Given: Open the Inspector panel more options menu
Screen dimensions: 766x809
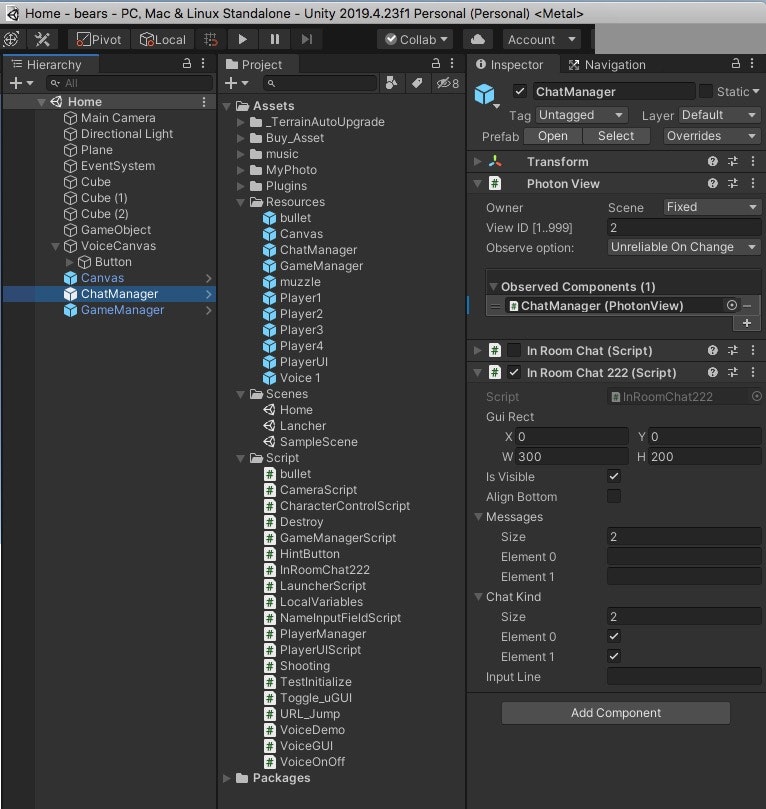Looking at the screenshot, I should click(x=752, y=63).
